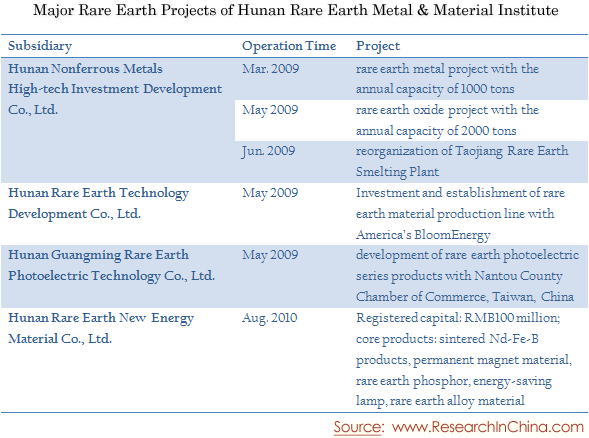
Task: Click the rare earth metal project cell
Action: point(447,79)
